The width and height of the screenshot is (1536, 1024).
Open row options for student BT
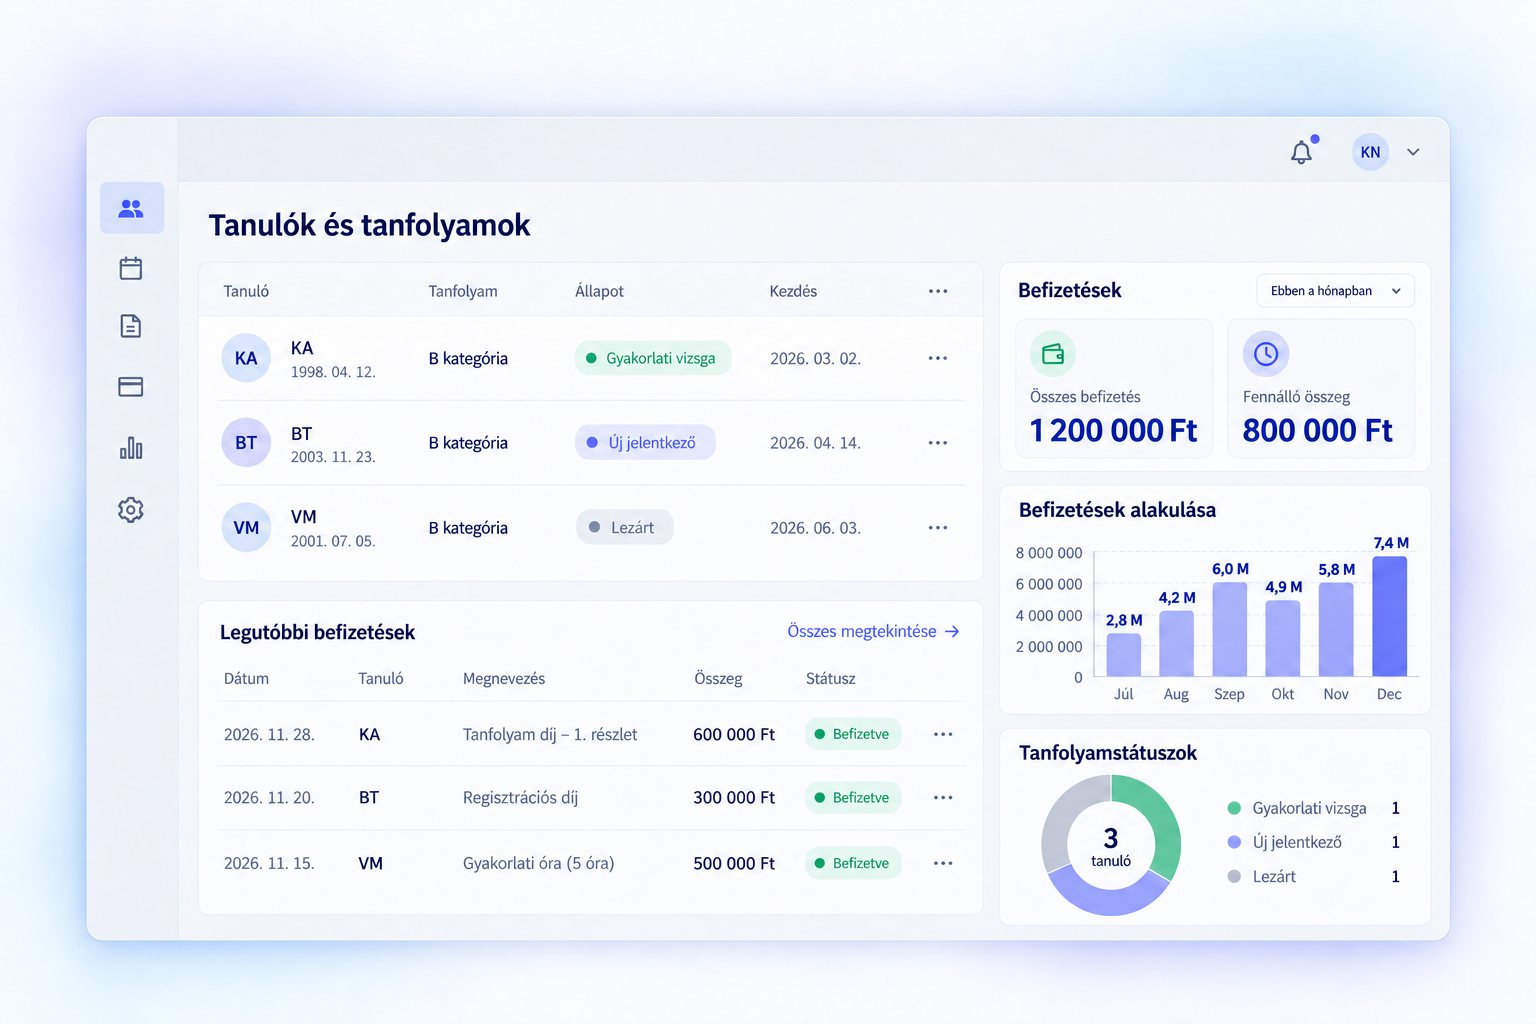click(x=938, y=443)
